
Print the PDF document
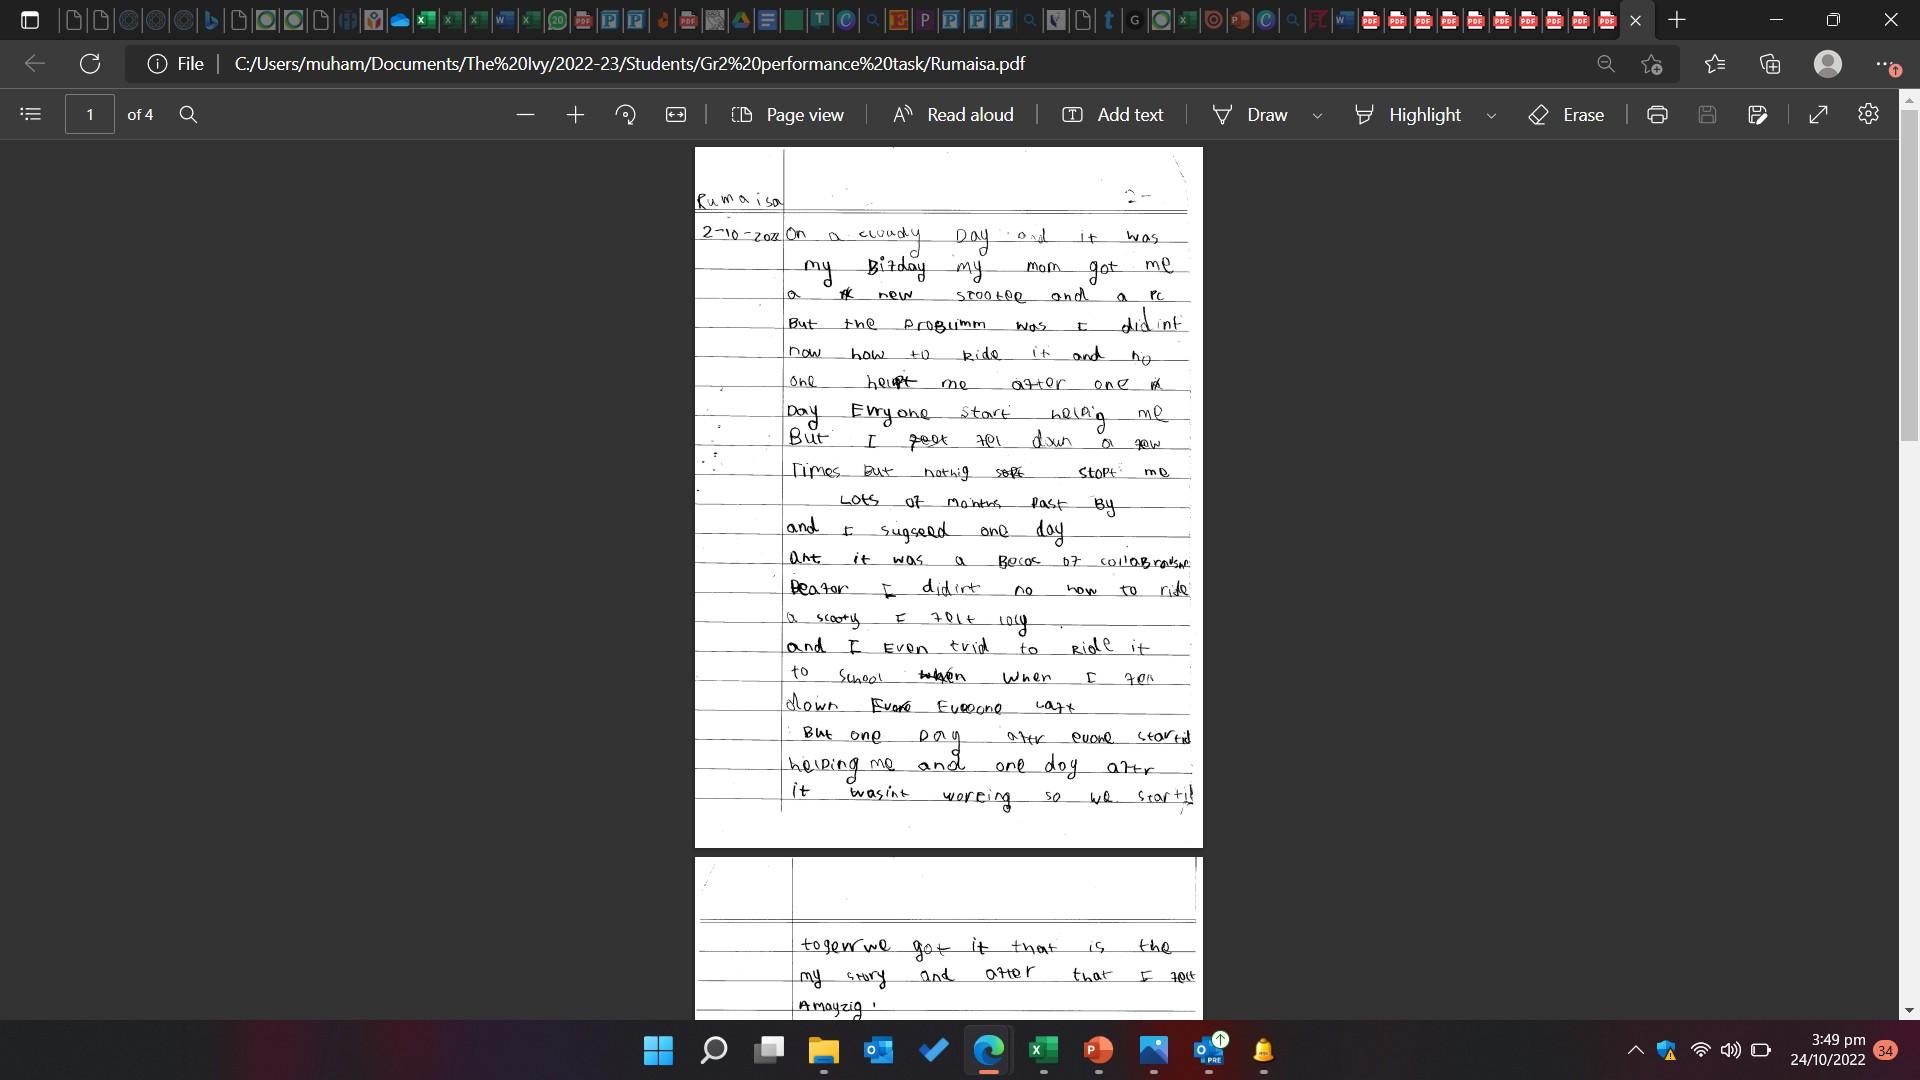coord(1657,114)
